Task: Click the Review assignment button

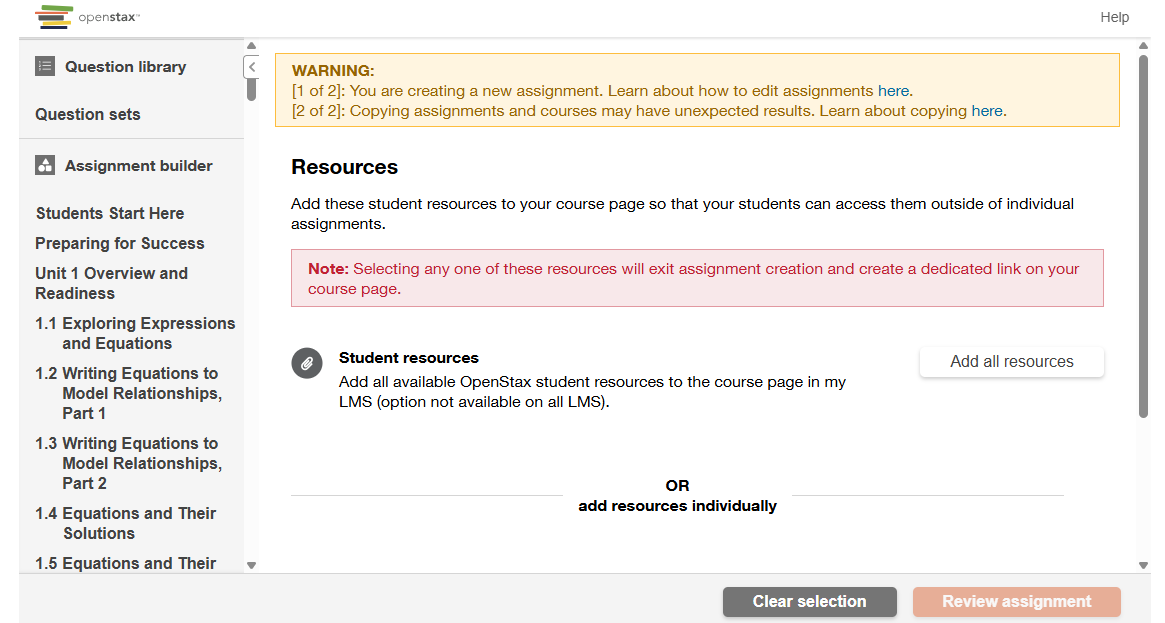Action: 1016,601
